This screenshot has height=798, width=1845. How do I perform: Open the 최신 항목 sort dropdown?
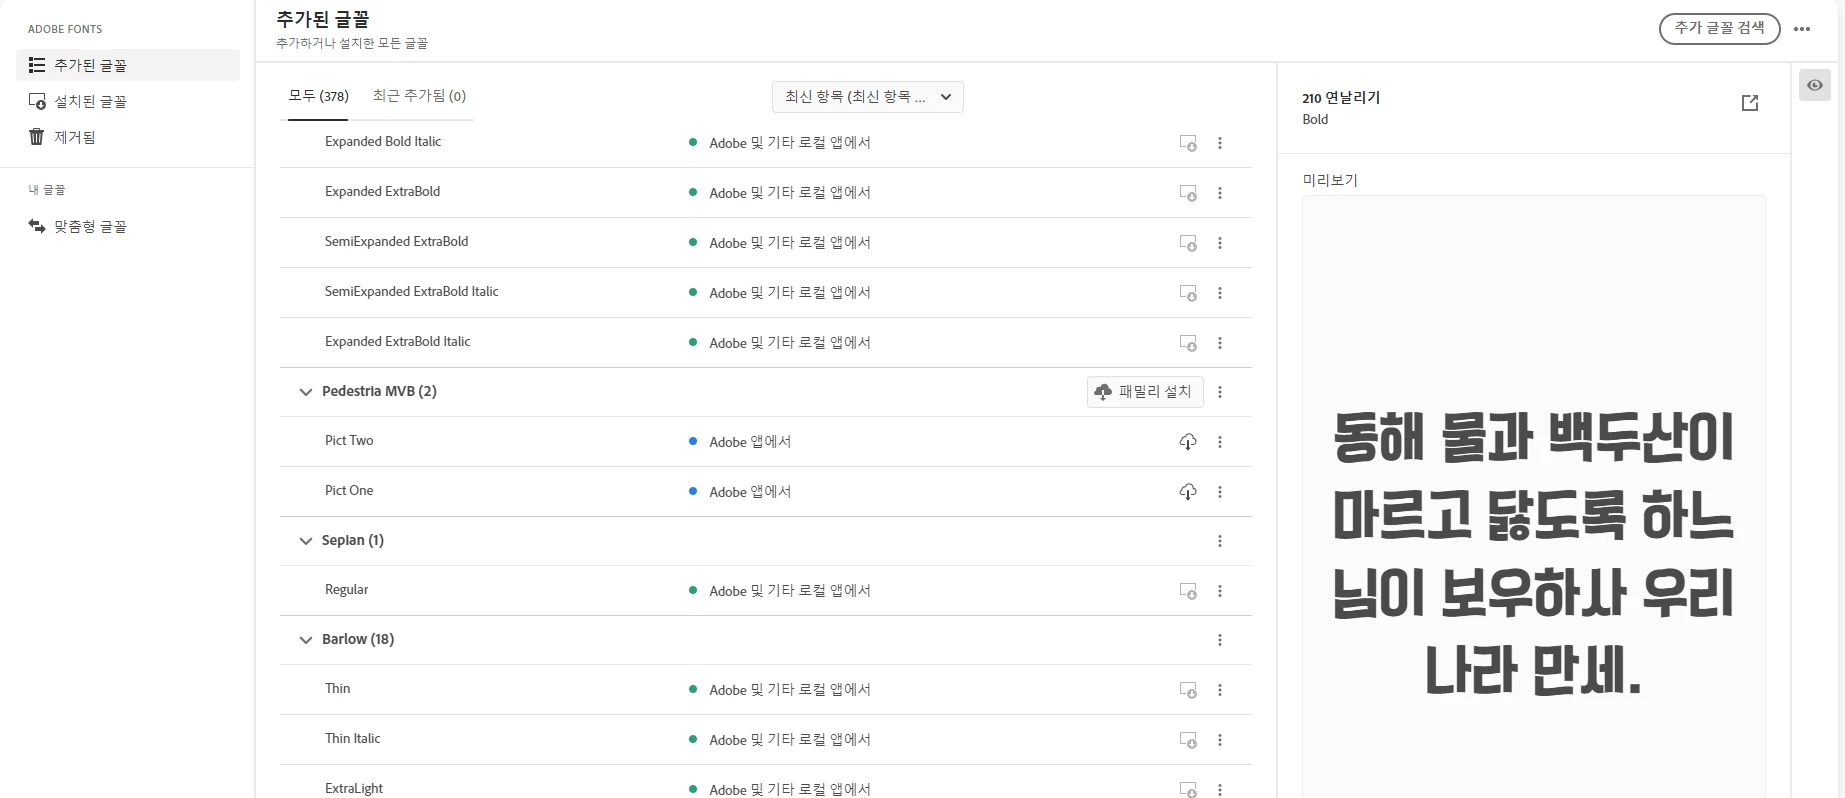[867, 97]
